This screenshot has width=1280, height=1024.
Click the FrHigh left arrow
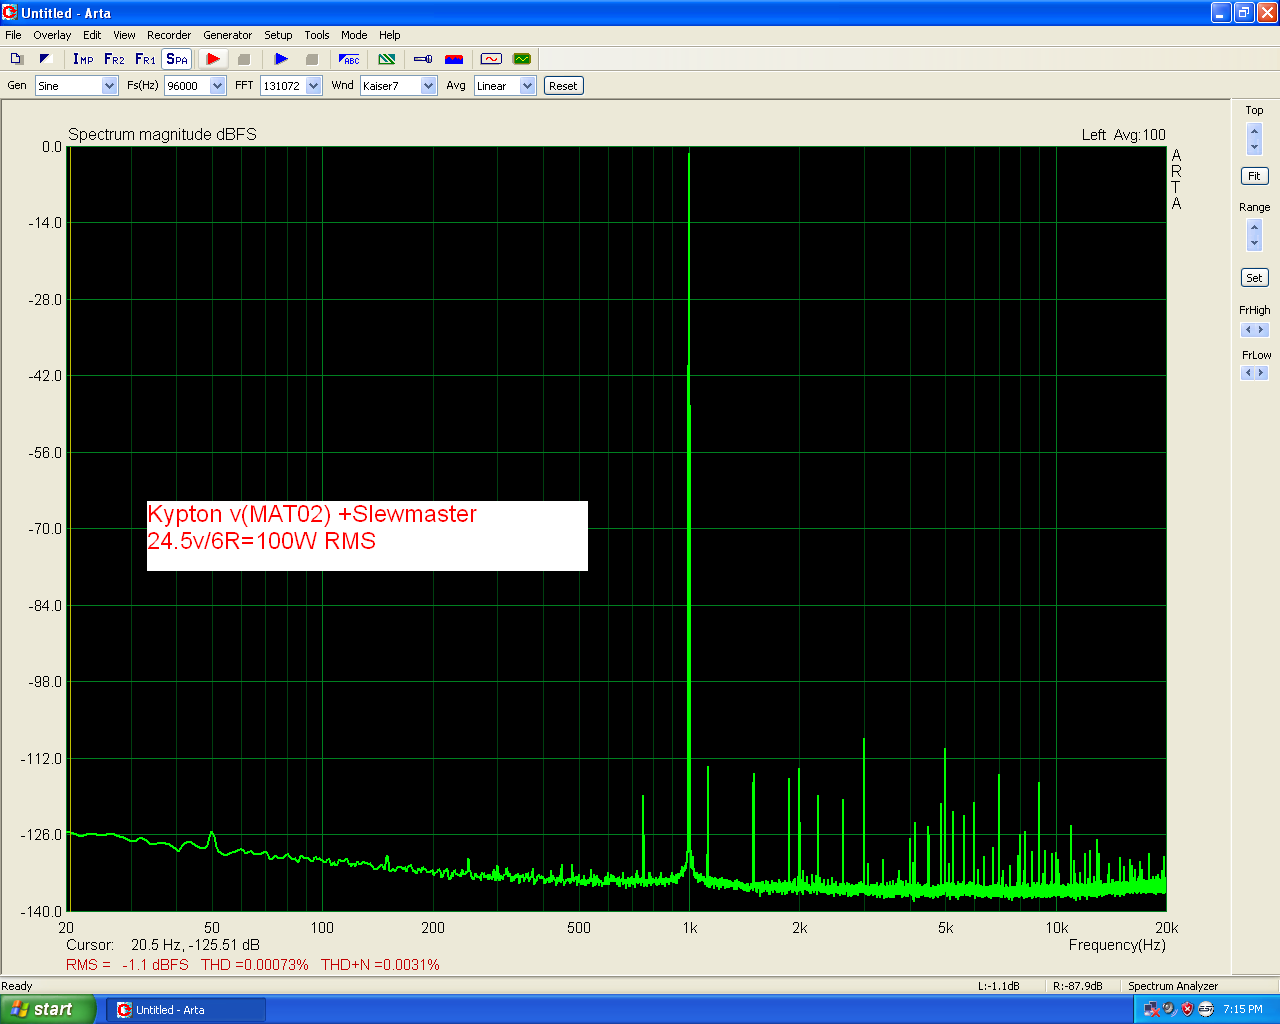pyautogui.click(x=1247, y=330)
